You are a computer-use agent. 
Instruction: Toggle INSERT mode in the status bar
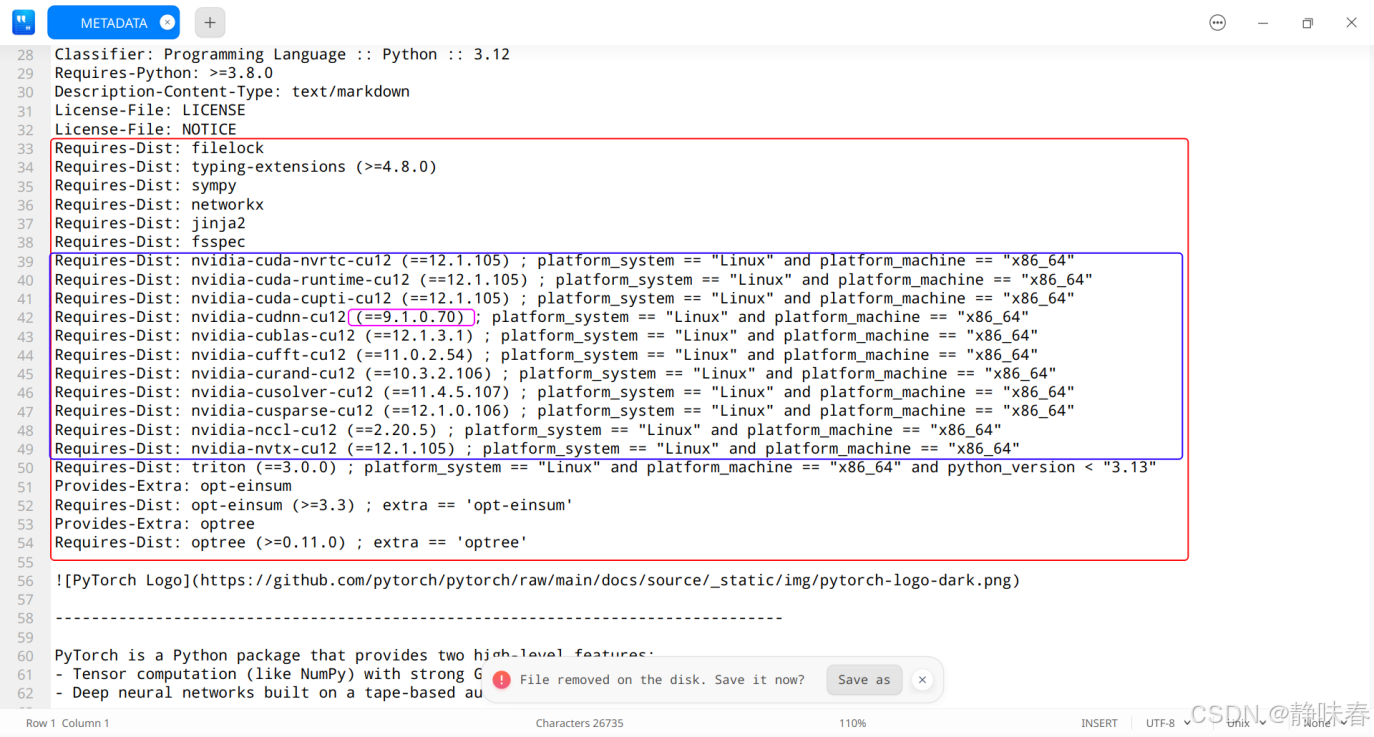(1099, 722)
